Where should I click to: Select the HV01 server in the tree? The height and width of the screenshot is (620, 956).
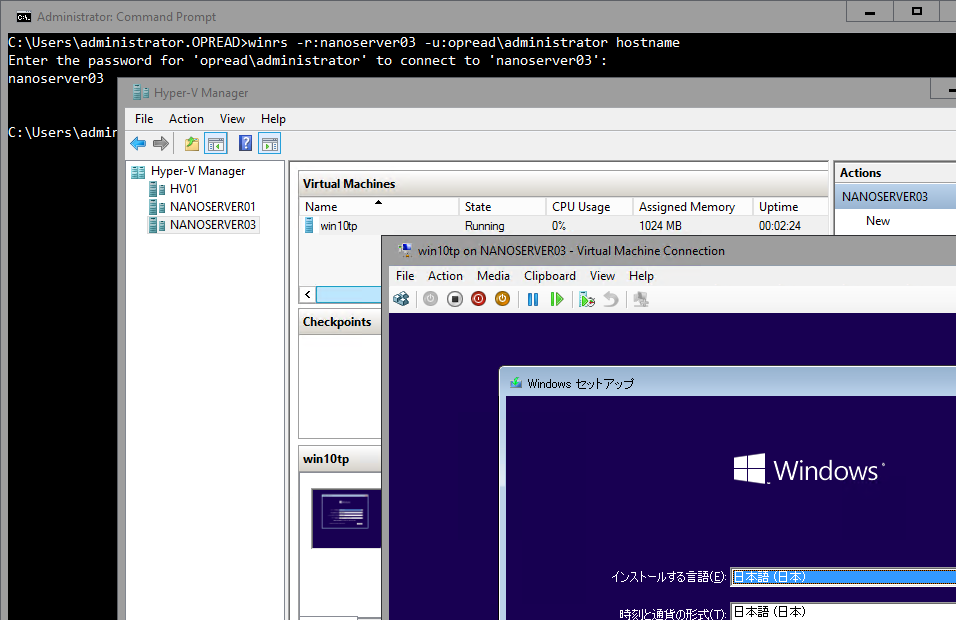[184, 189]
